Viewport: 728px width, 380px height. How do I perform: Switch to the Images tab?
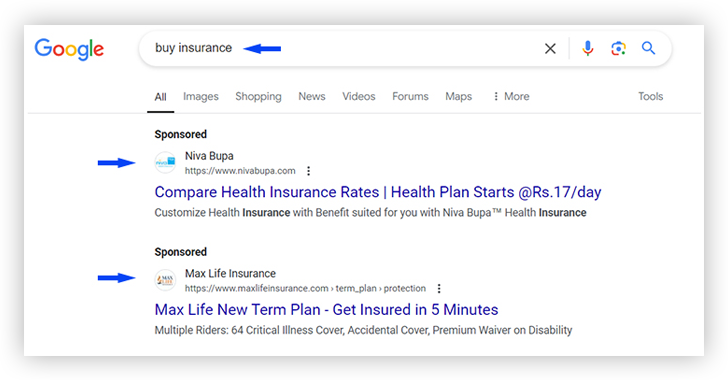201,96
